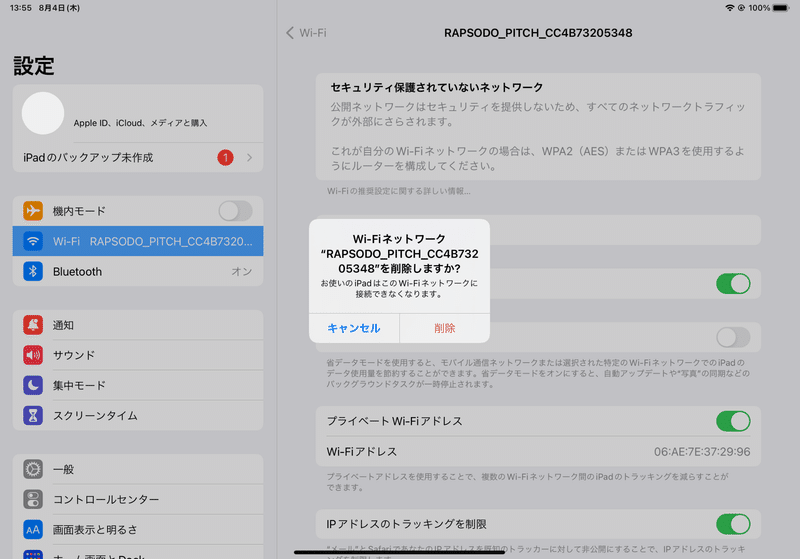The height and width of the screenshot is (559, 800).
Task: Toggle IPアドレスのトラッキングを制限 switch
Action: pos(733,524)
